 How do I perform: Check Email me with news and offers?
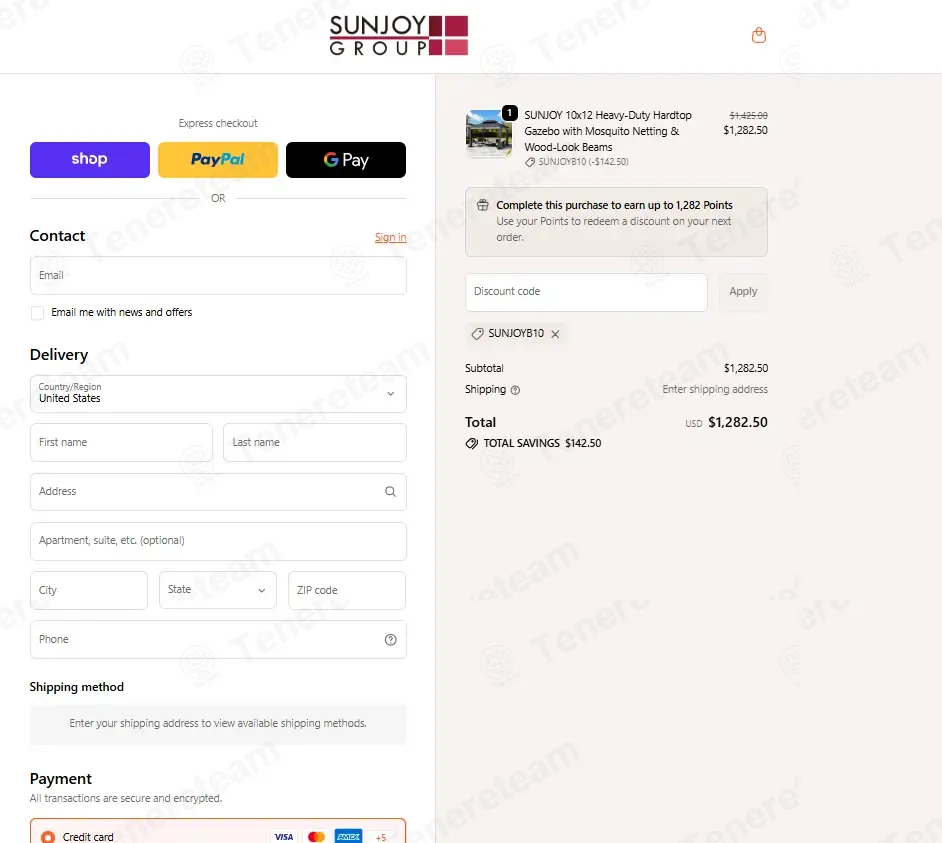(x=37, y=312)
